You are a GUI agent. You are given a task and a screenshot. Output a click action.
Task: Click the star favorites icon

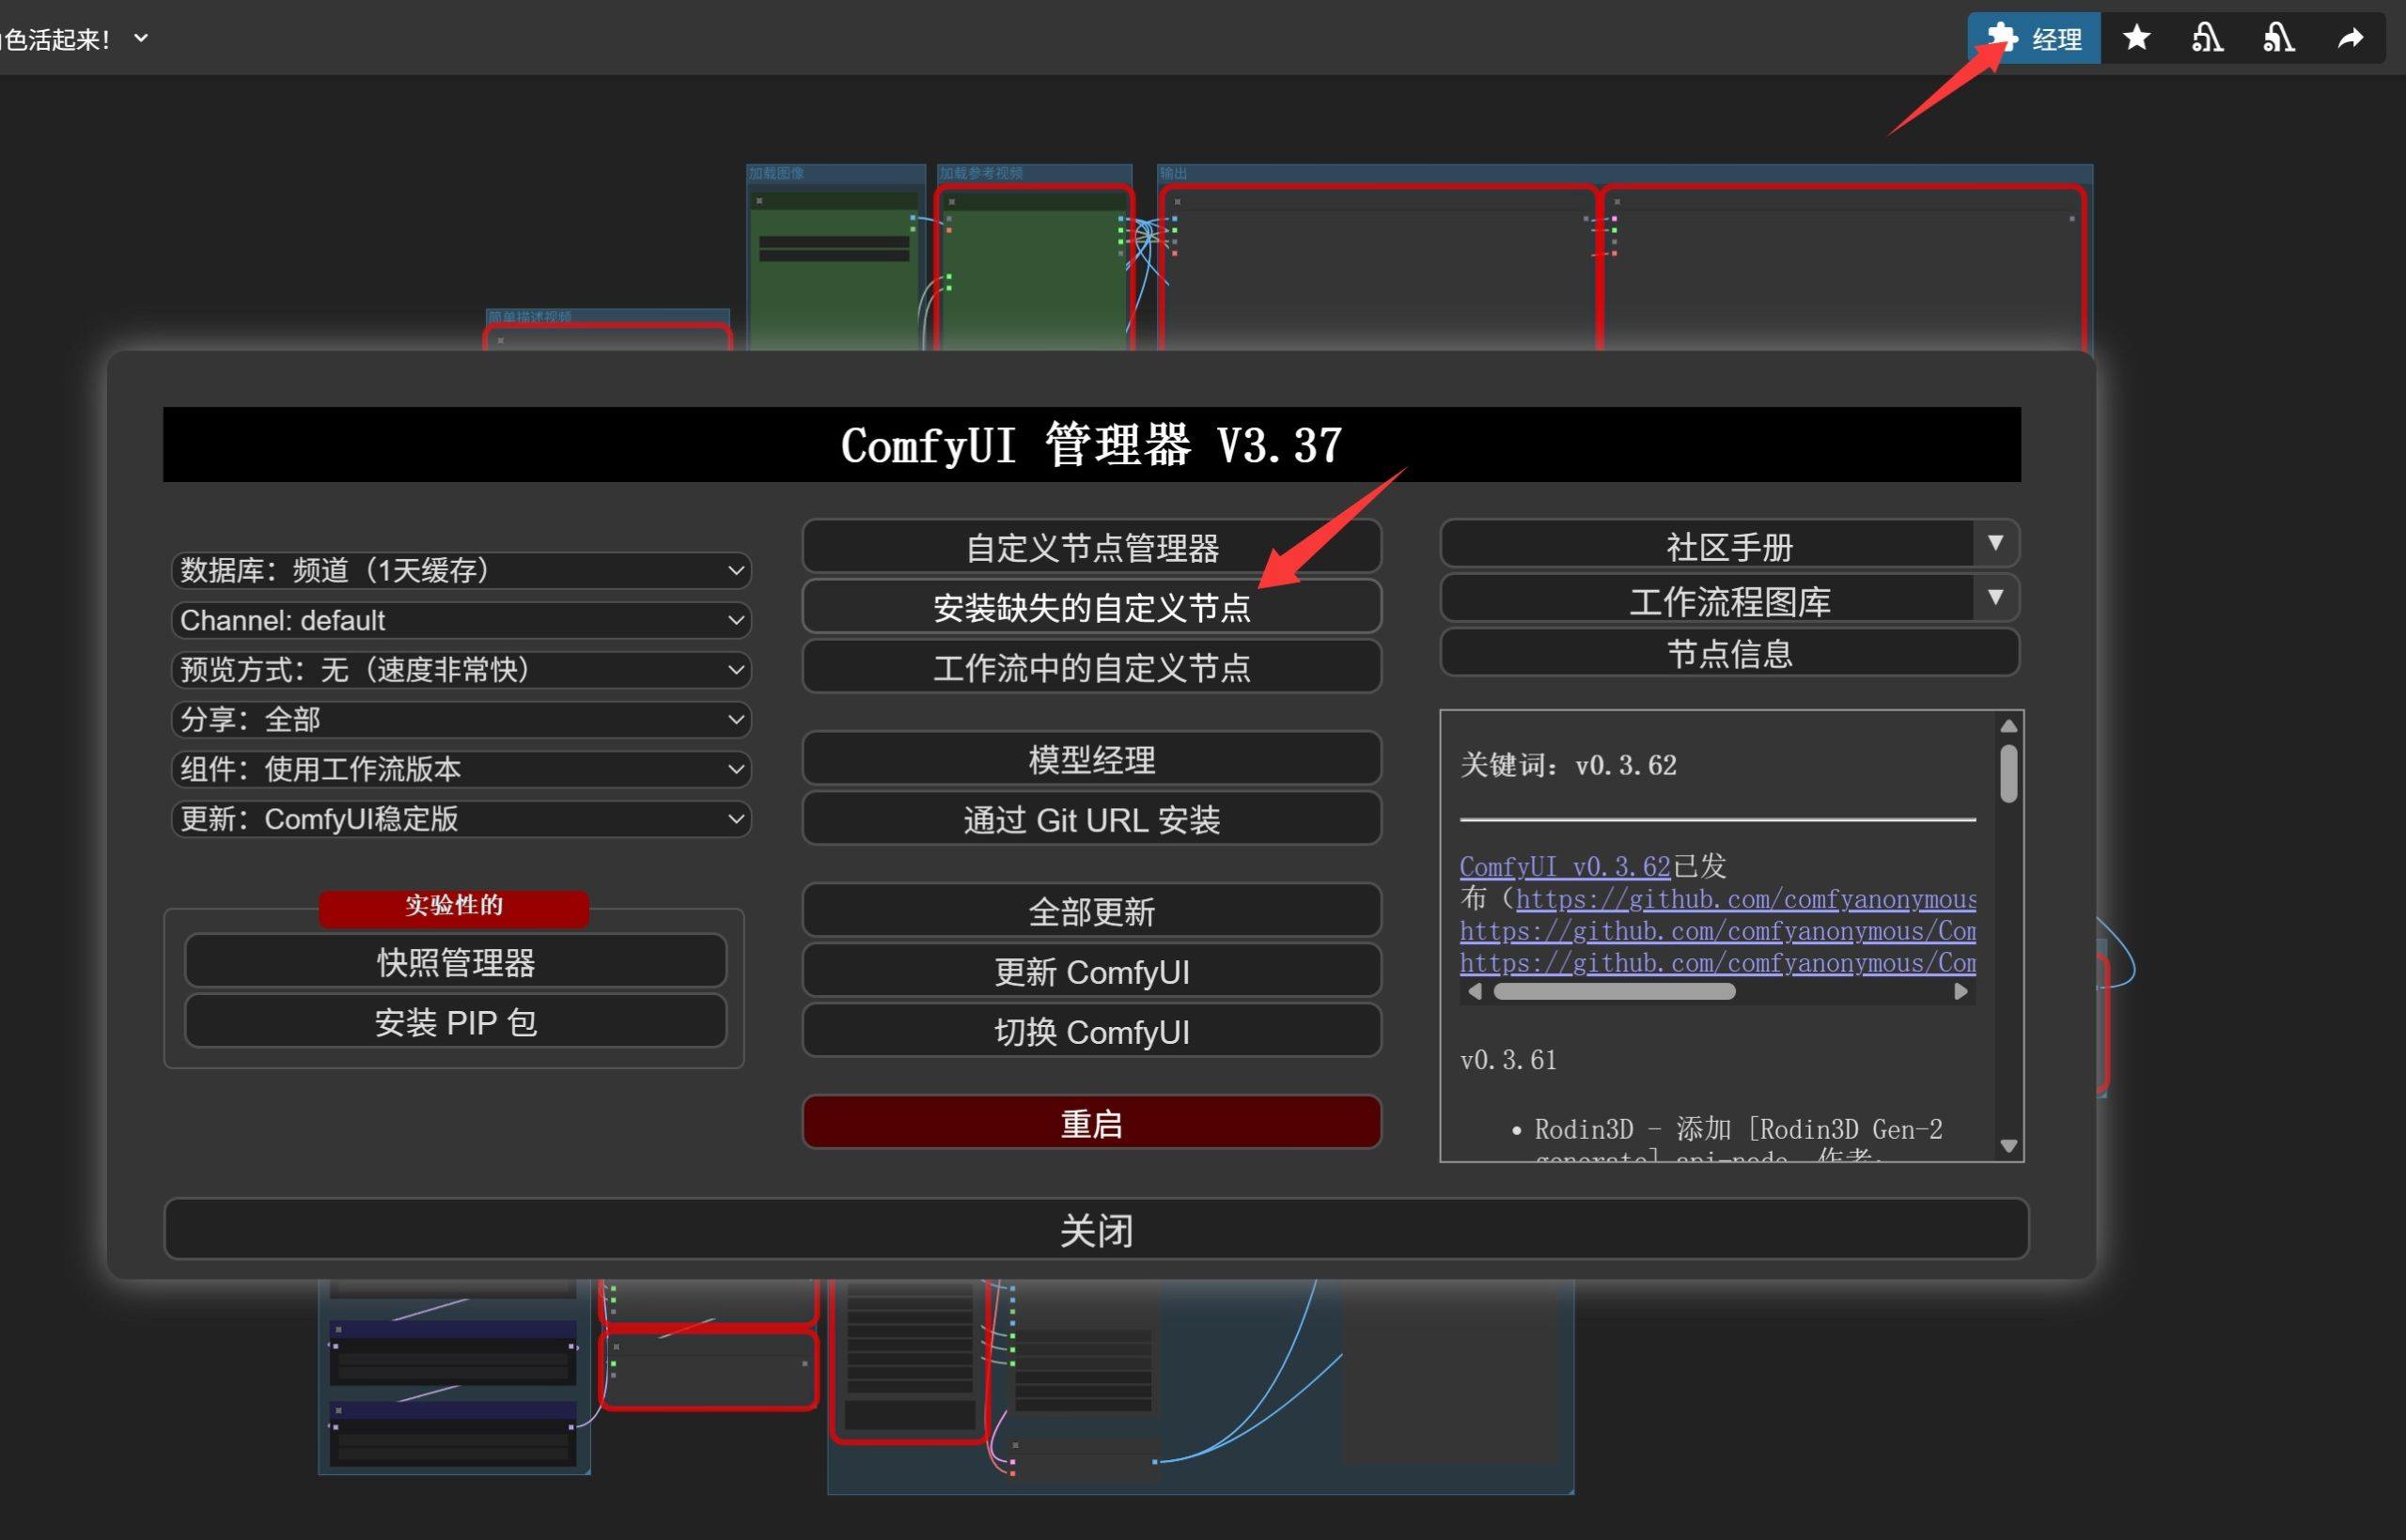tap(2136, 38)
